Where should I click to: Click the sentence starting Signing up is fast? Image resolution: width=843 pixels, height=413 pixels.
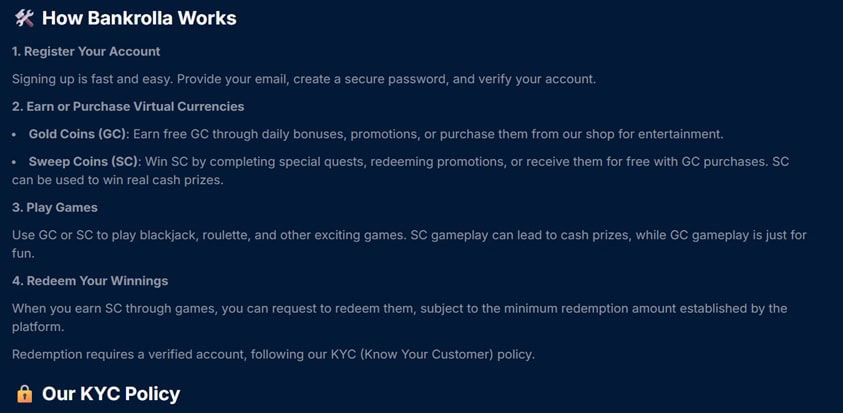[x=304, y=79]
